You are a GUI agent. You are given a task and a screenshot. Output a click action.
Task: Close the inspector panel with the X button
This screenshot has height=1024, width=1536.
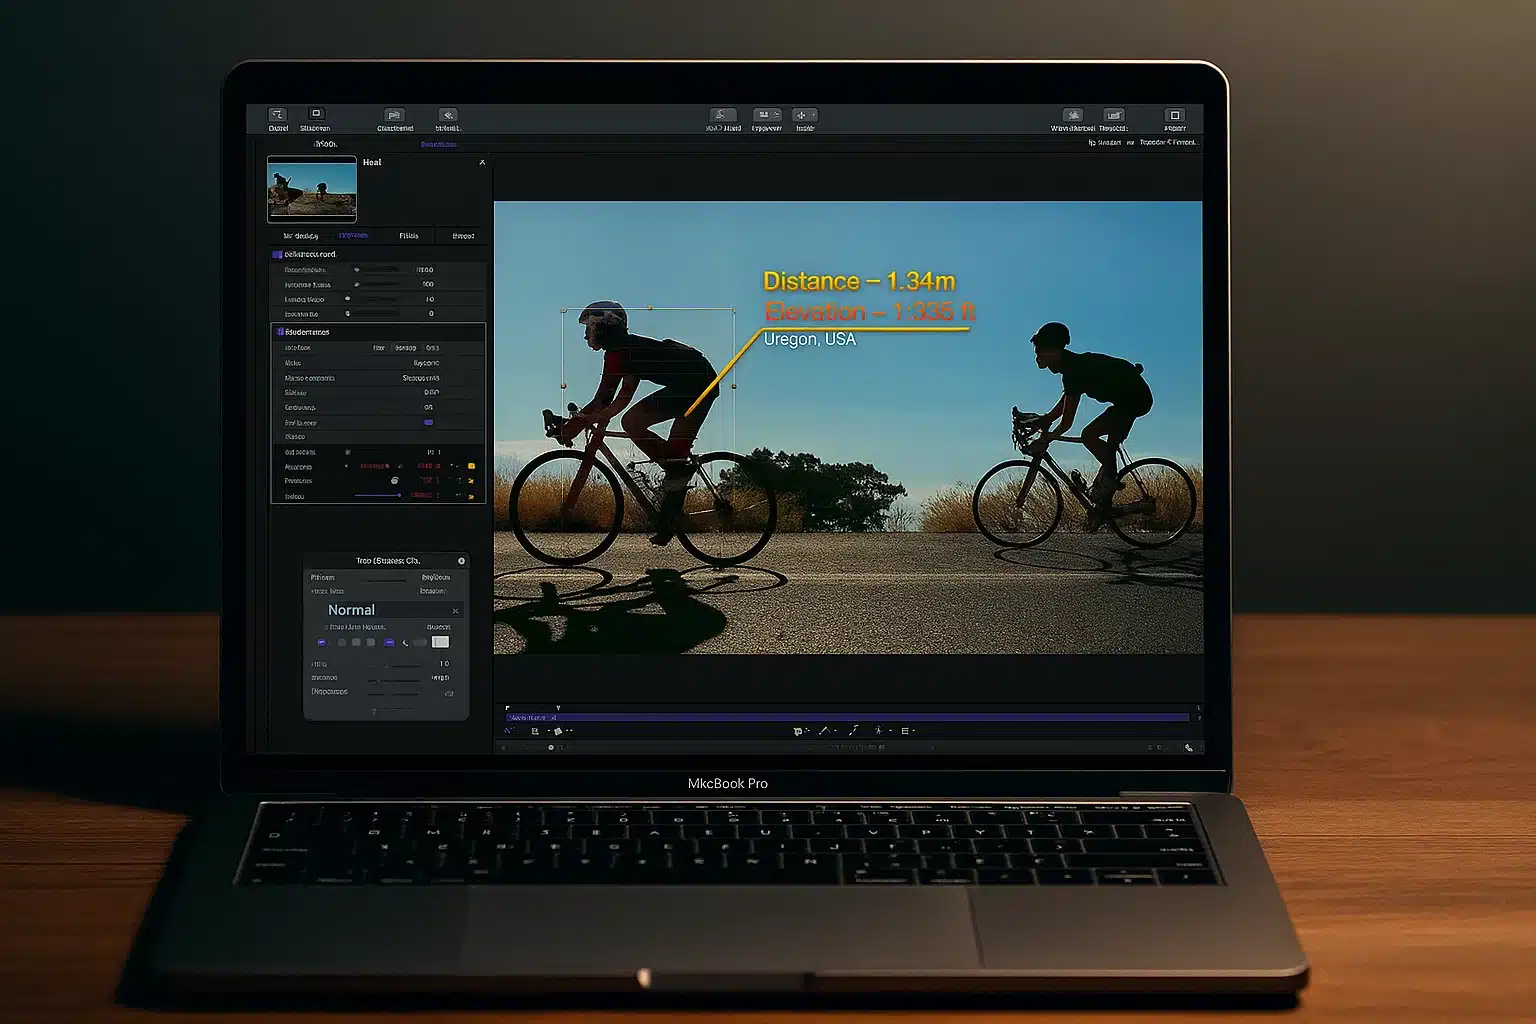point(482,162)
